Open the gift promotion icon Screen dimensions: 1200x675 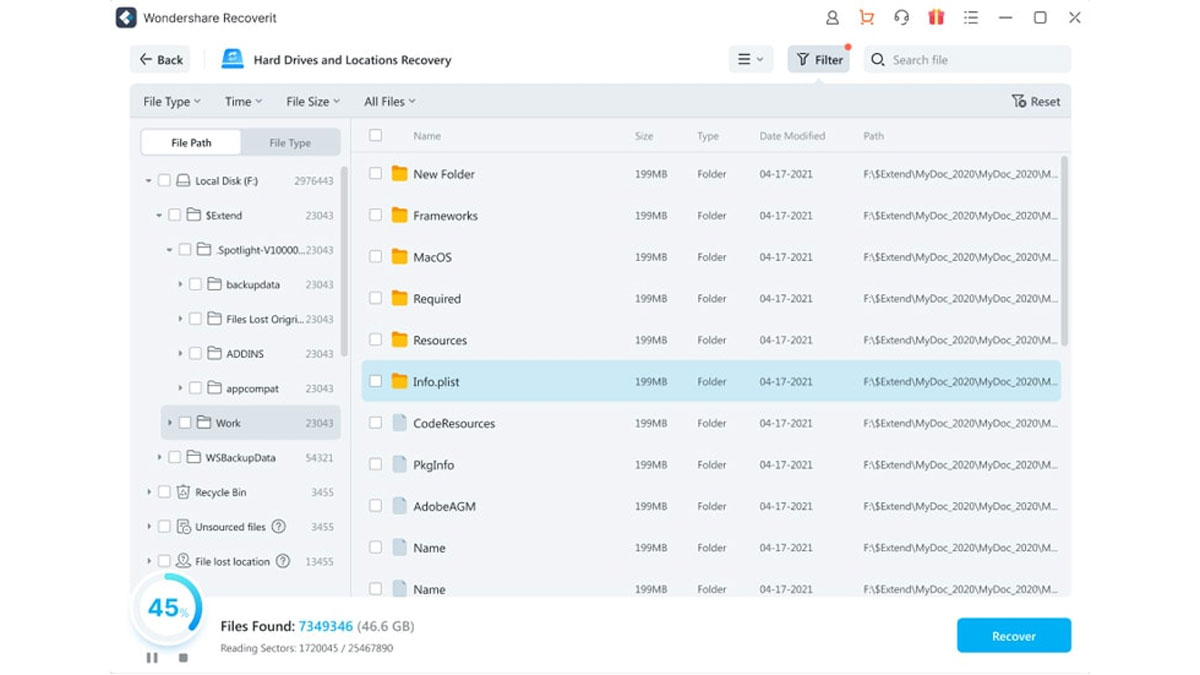coord(938,17)
